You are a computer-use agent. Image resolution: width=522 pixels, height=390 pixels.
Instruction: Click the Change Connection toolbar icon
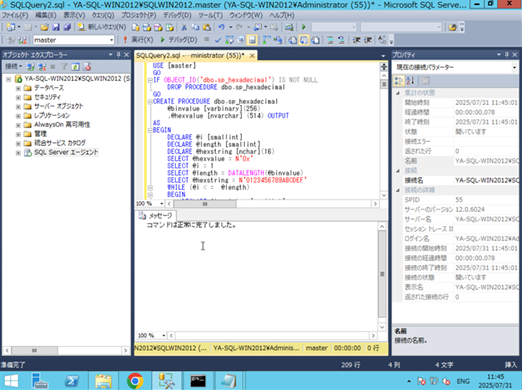tap(22, 40)
